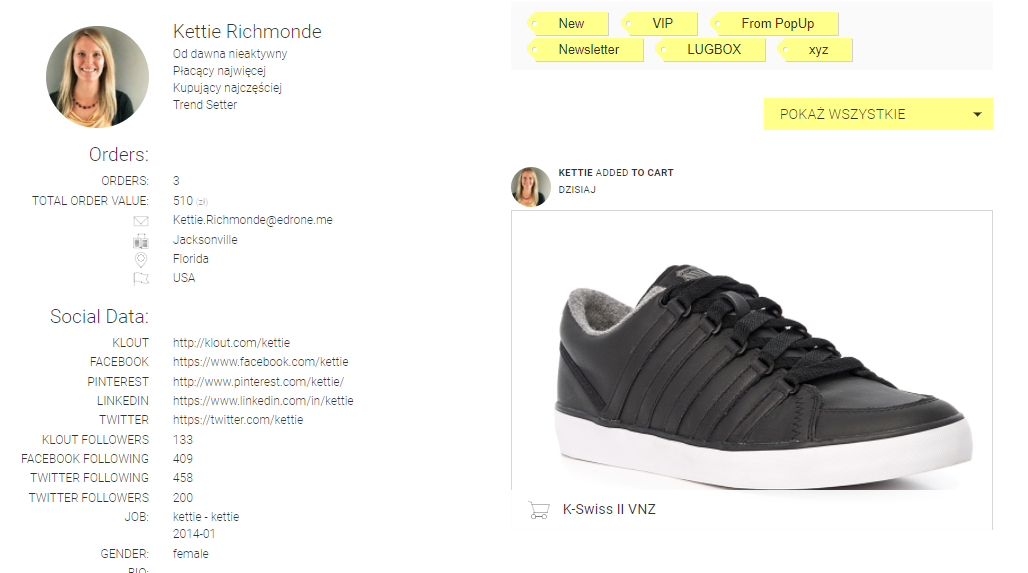
Task: Click the envelope icon beside the email
Action: 141,221
